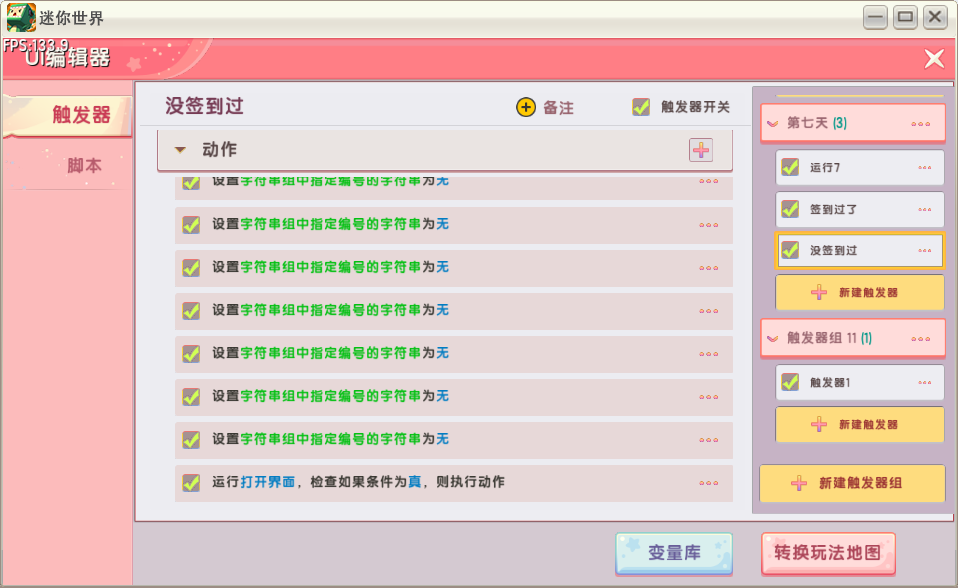The image size is (958, 588).
Task: Maximize the 迷你世界 window
Action: pos(905,17)
